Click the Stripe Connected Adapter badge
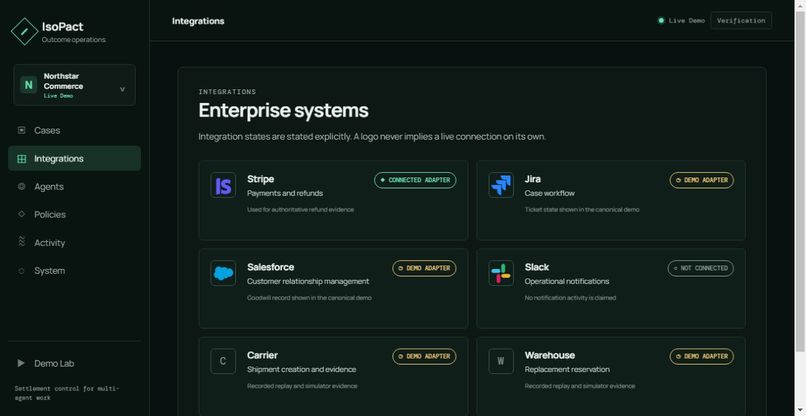This screenshot has height=416, width=806. point(415,180)
